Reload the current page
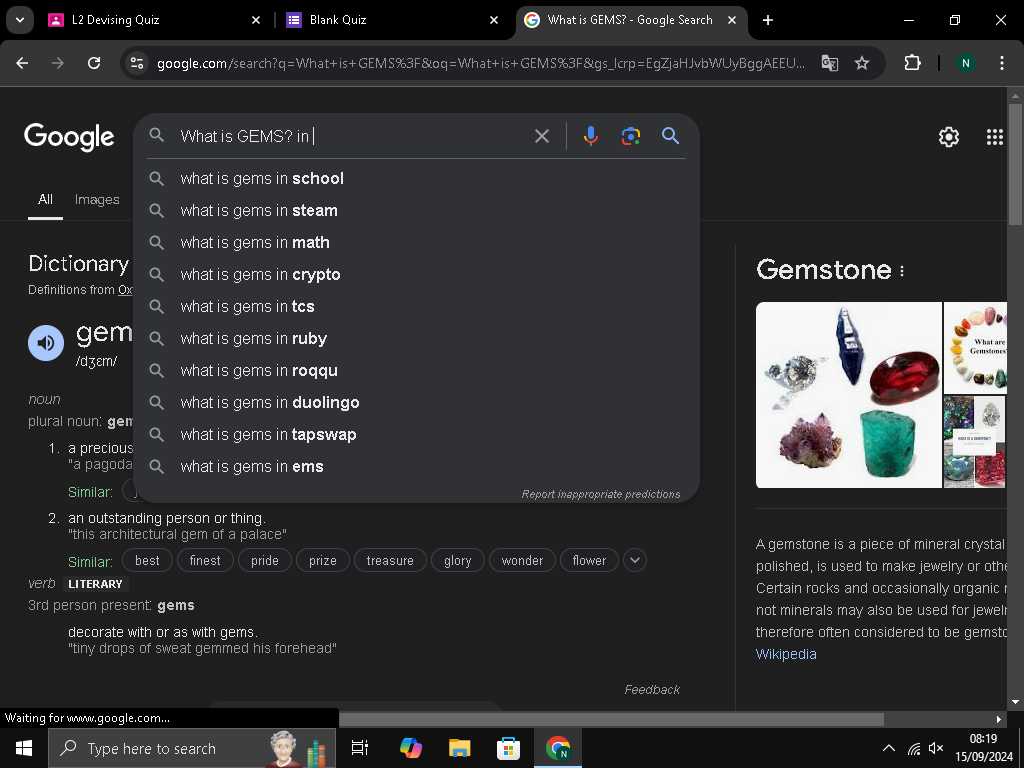This screenshot has width=1024, height=768. (94, 63)
